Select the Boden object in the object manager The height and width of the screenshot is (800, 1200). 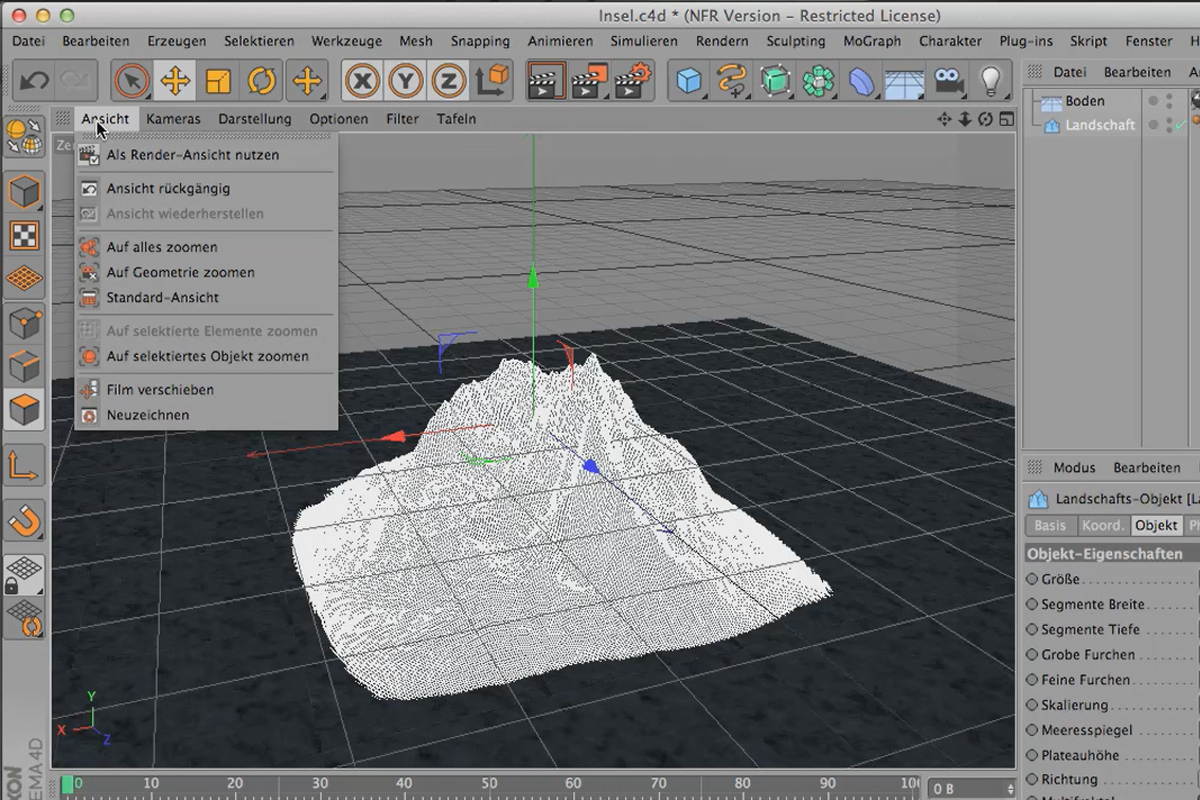1085,100
